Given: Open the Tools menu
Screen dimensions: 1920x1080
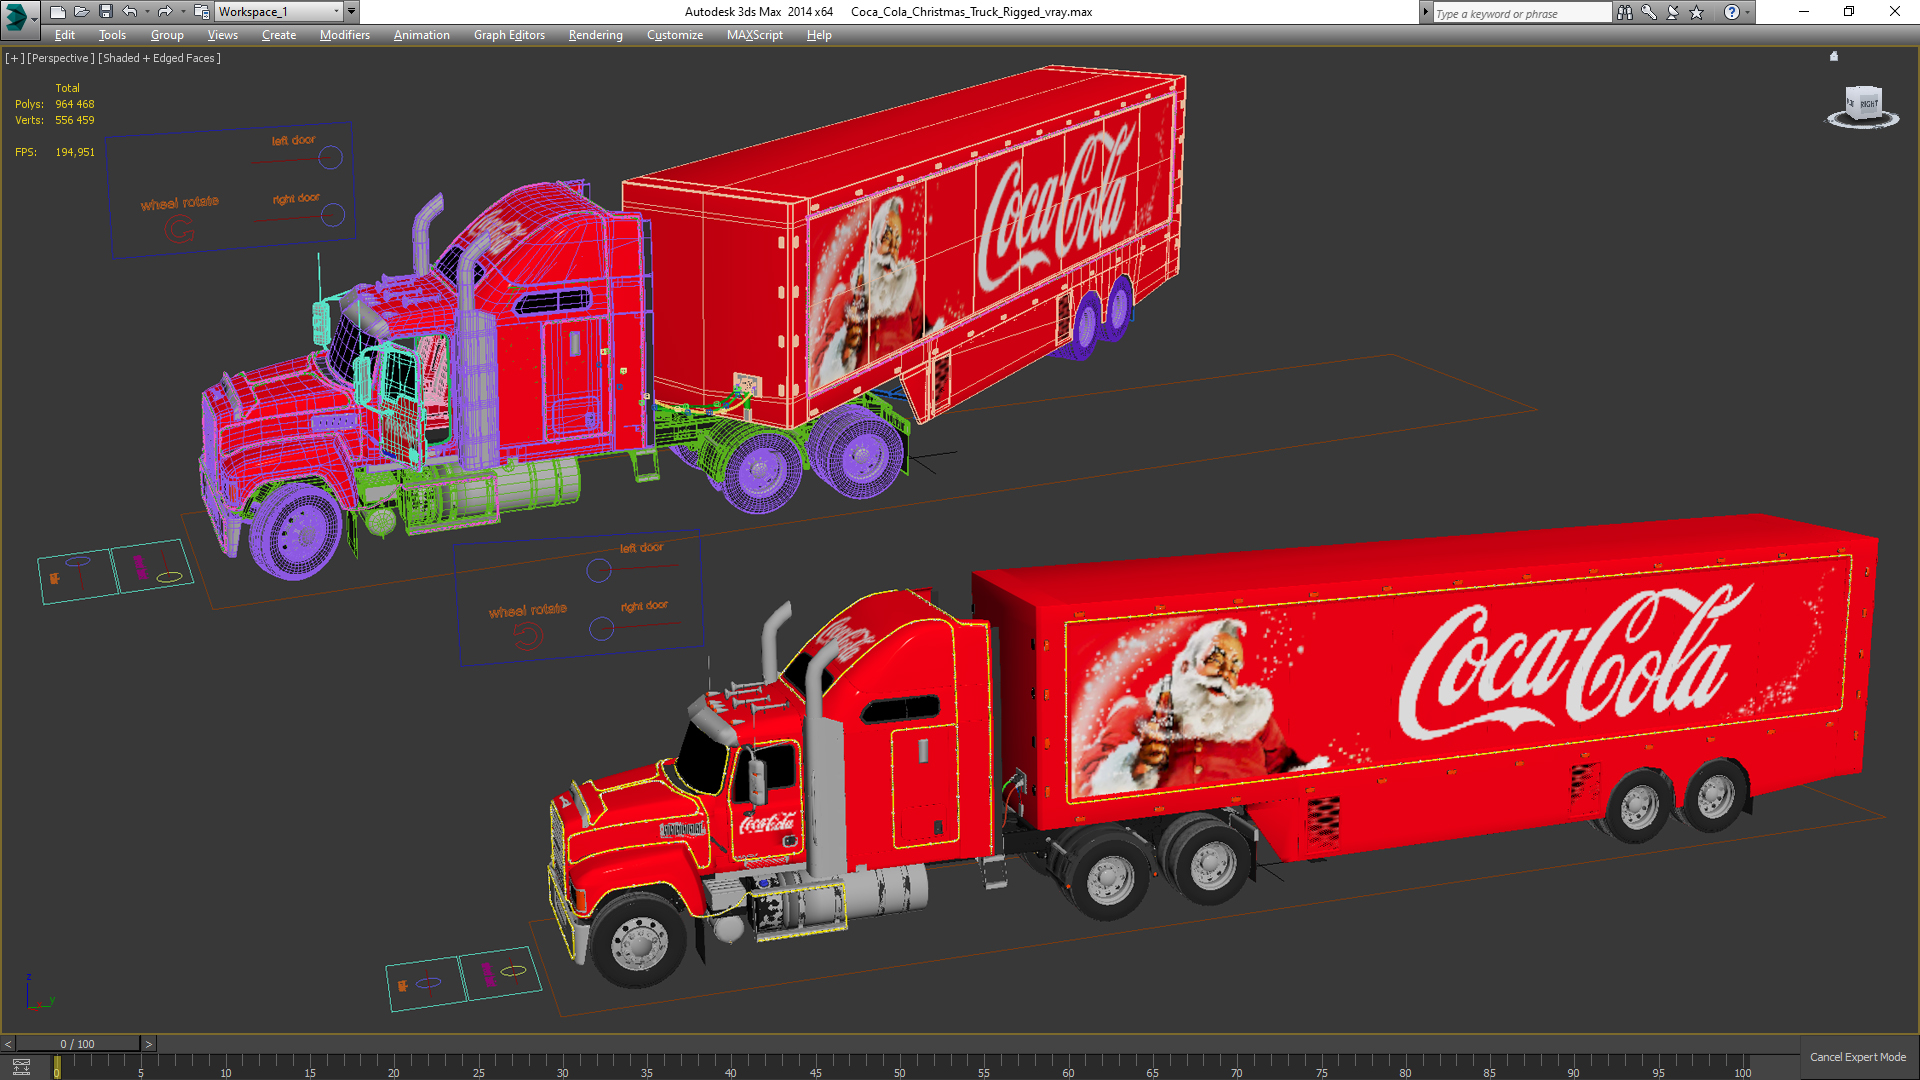Looking at the screenshot, I should 112,35.
